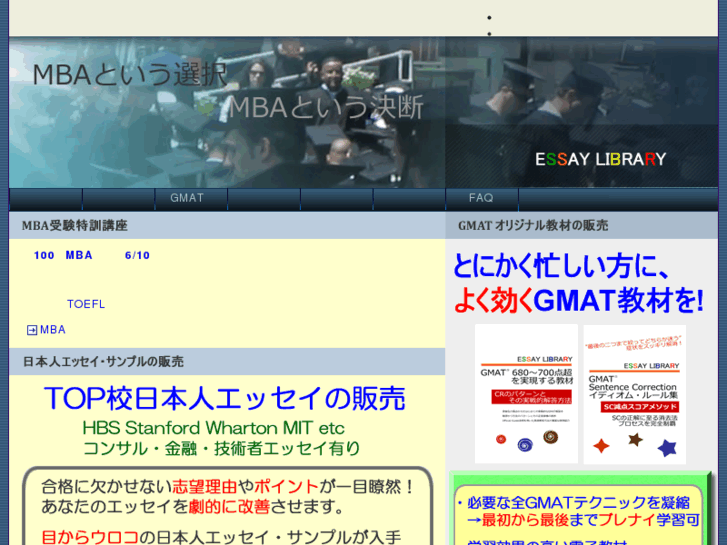Click 'HBS Stanford Wharton MIT etc' text

coord(214,428)
